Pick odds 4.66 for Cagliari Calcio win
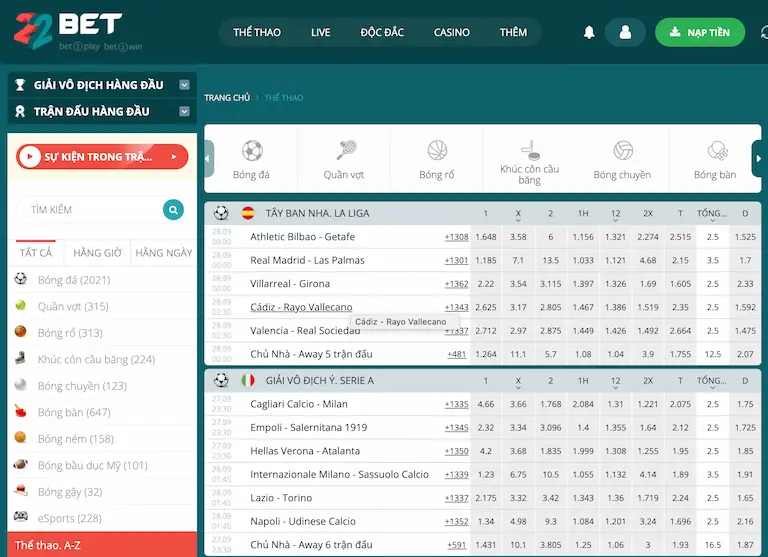Screen dimensions: 768x557 pyautogui.click(x=486, y=404)
